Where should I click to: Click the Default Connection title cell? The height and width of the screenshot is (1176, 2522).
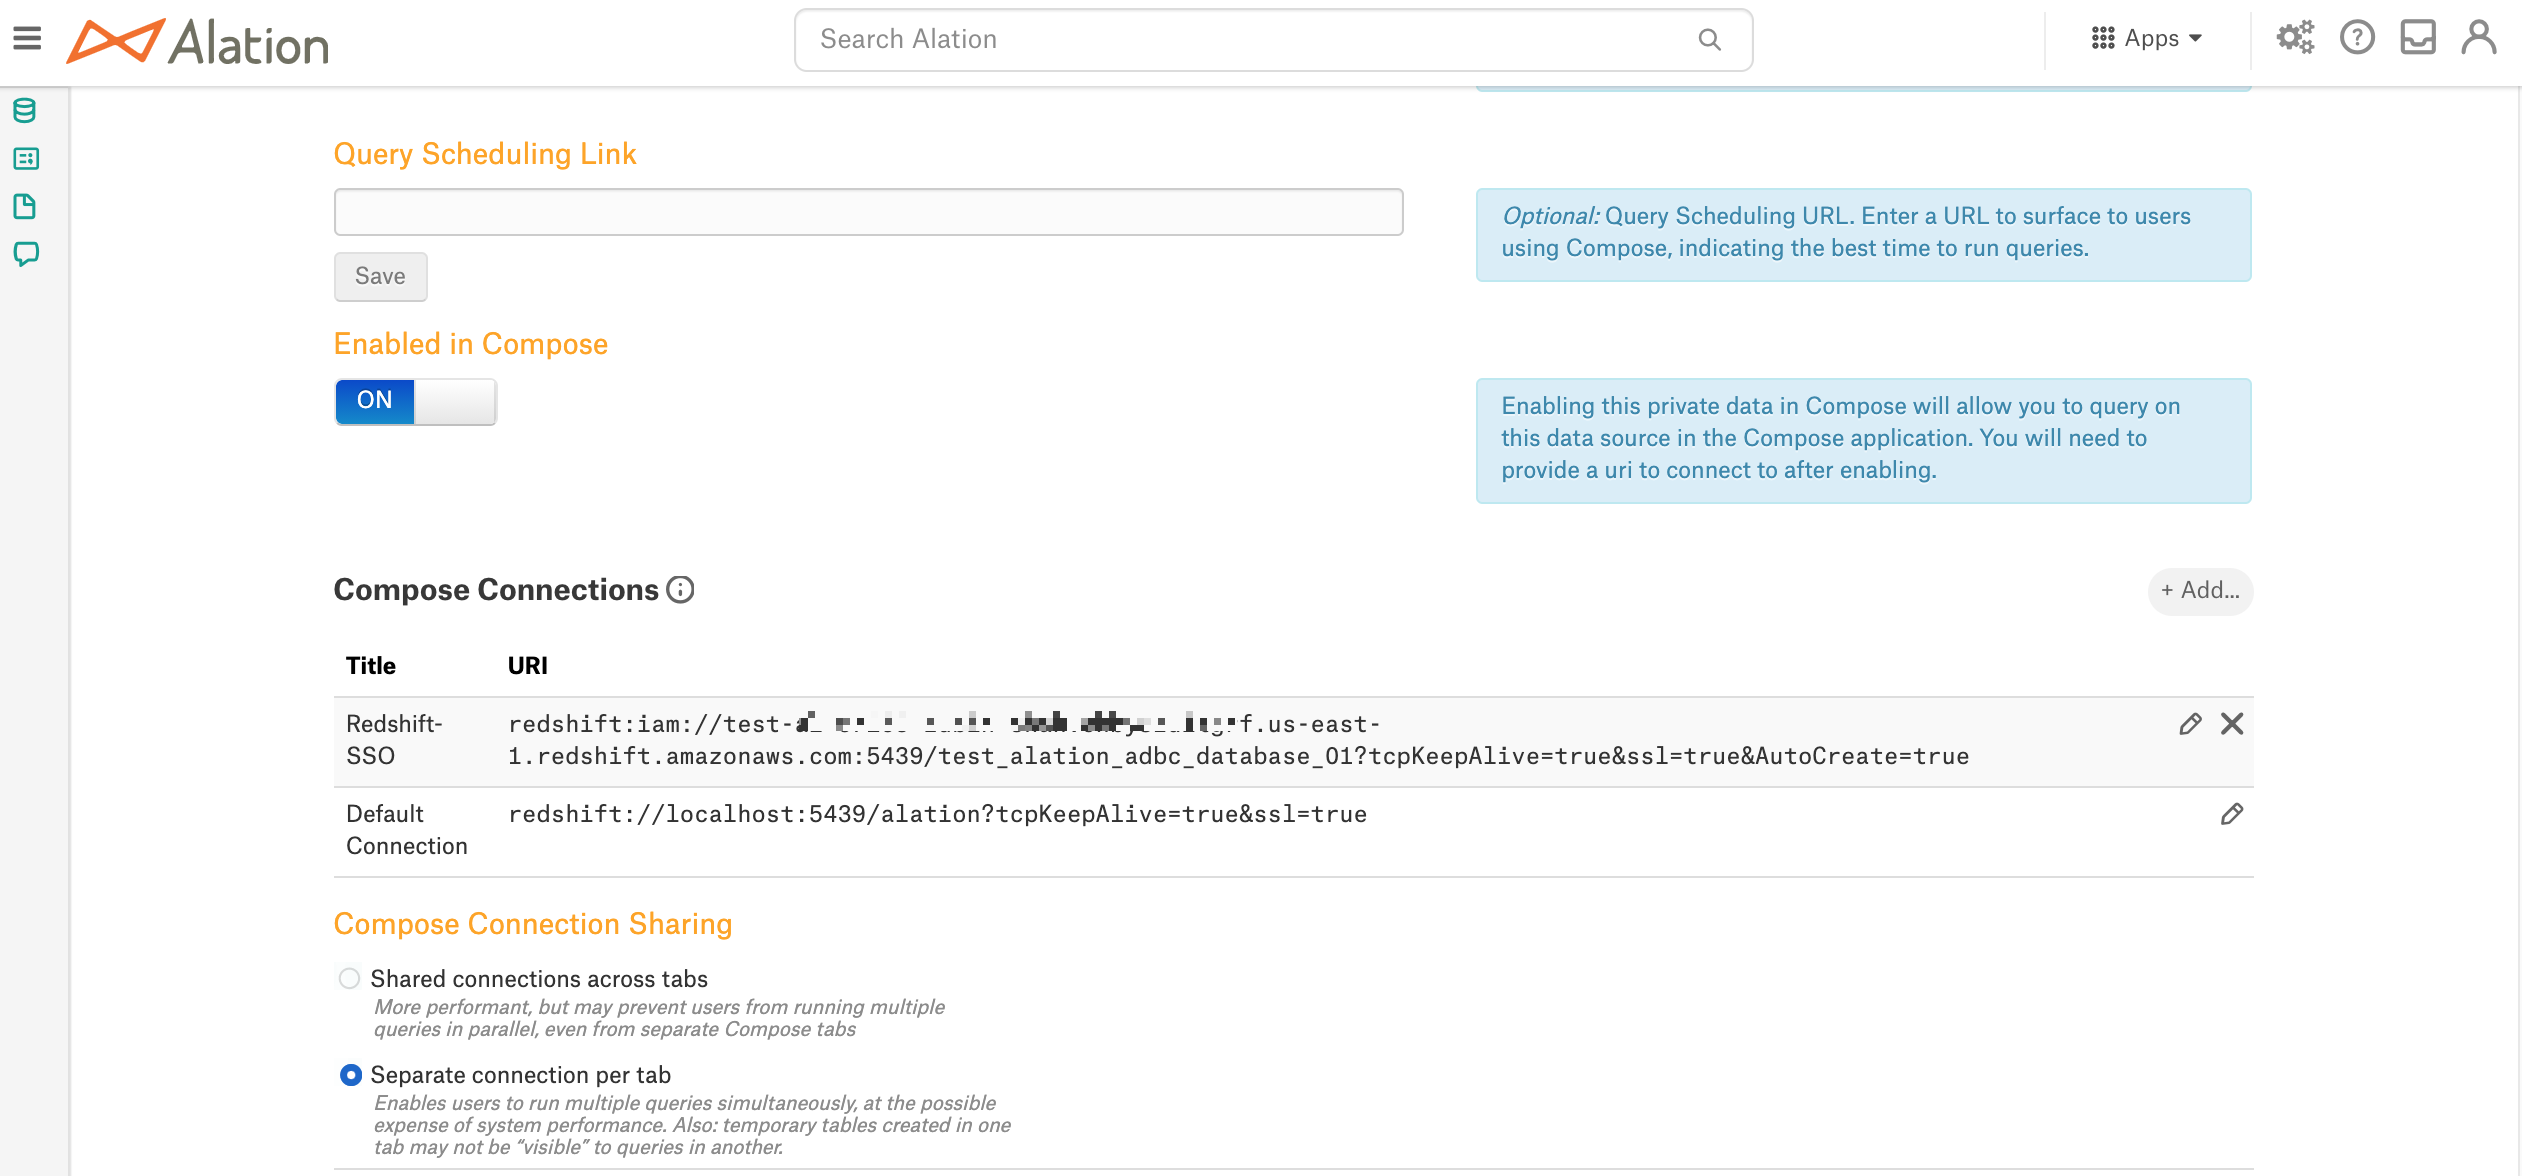point(406,830)
